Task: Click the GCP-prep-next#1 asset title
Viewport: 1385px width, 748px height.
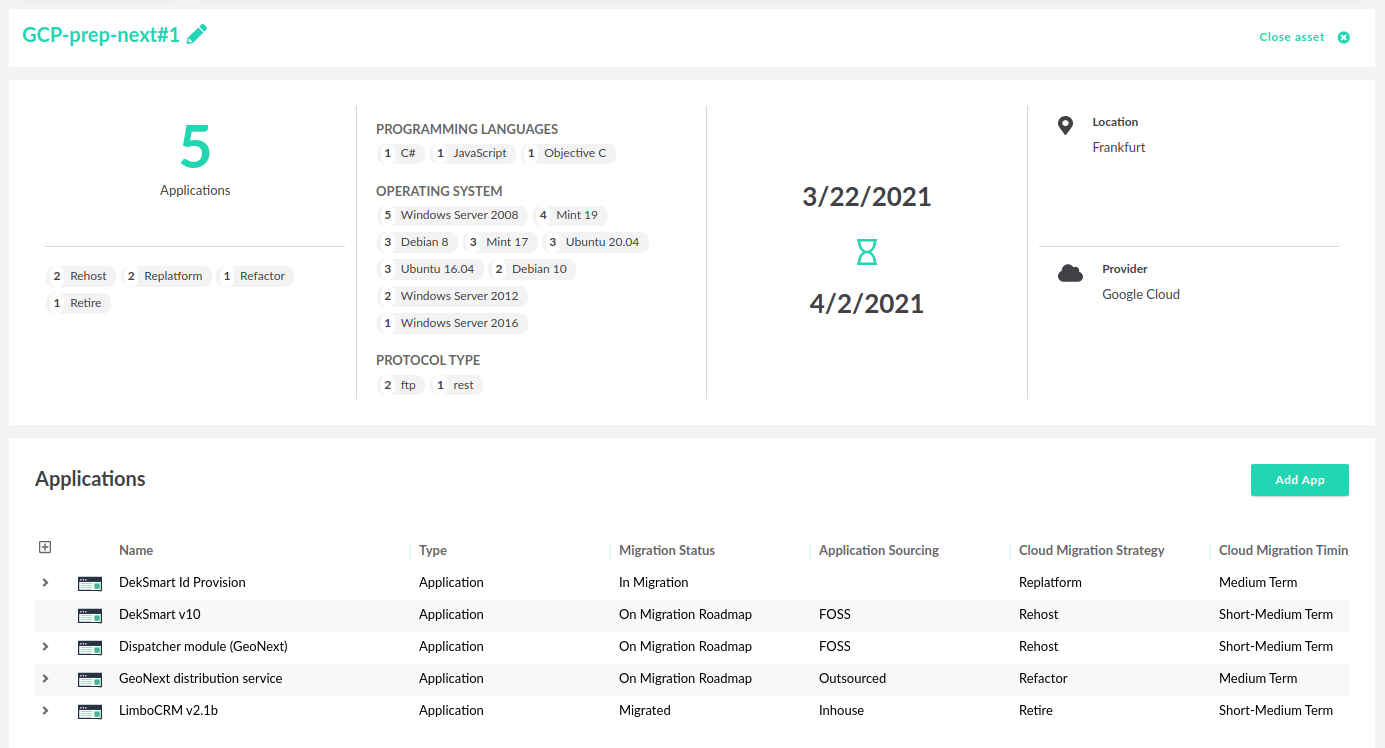Action: coord(101,35)
